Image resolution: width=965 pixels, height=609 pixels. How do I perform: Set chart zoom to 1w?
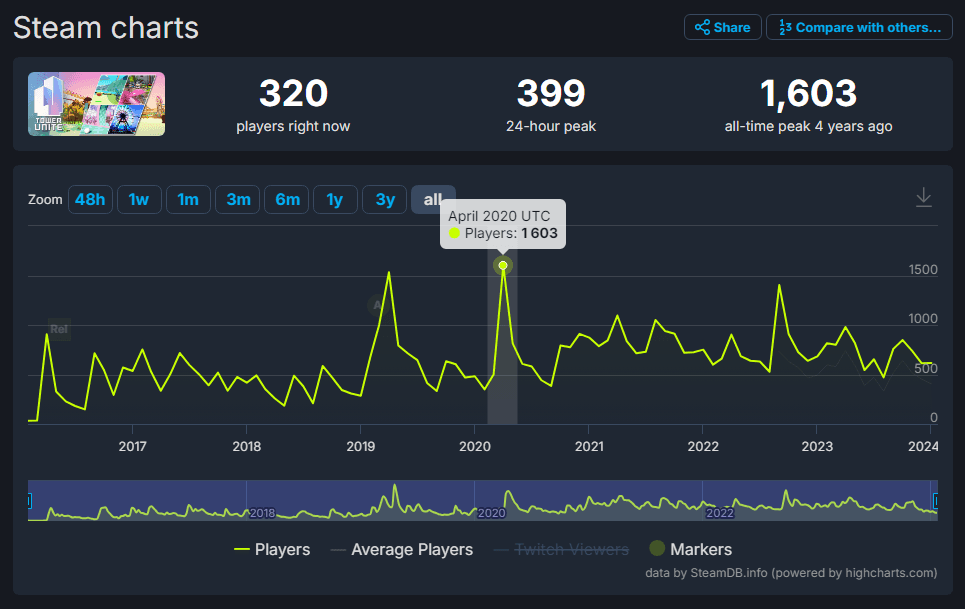click(139, 199)
